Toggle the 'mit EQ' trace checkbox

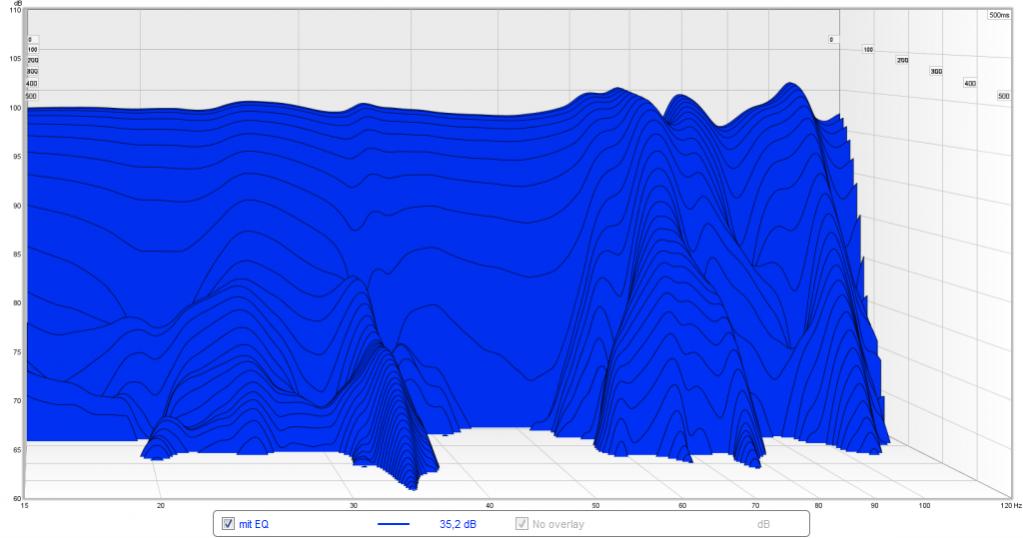click(228, 523)
